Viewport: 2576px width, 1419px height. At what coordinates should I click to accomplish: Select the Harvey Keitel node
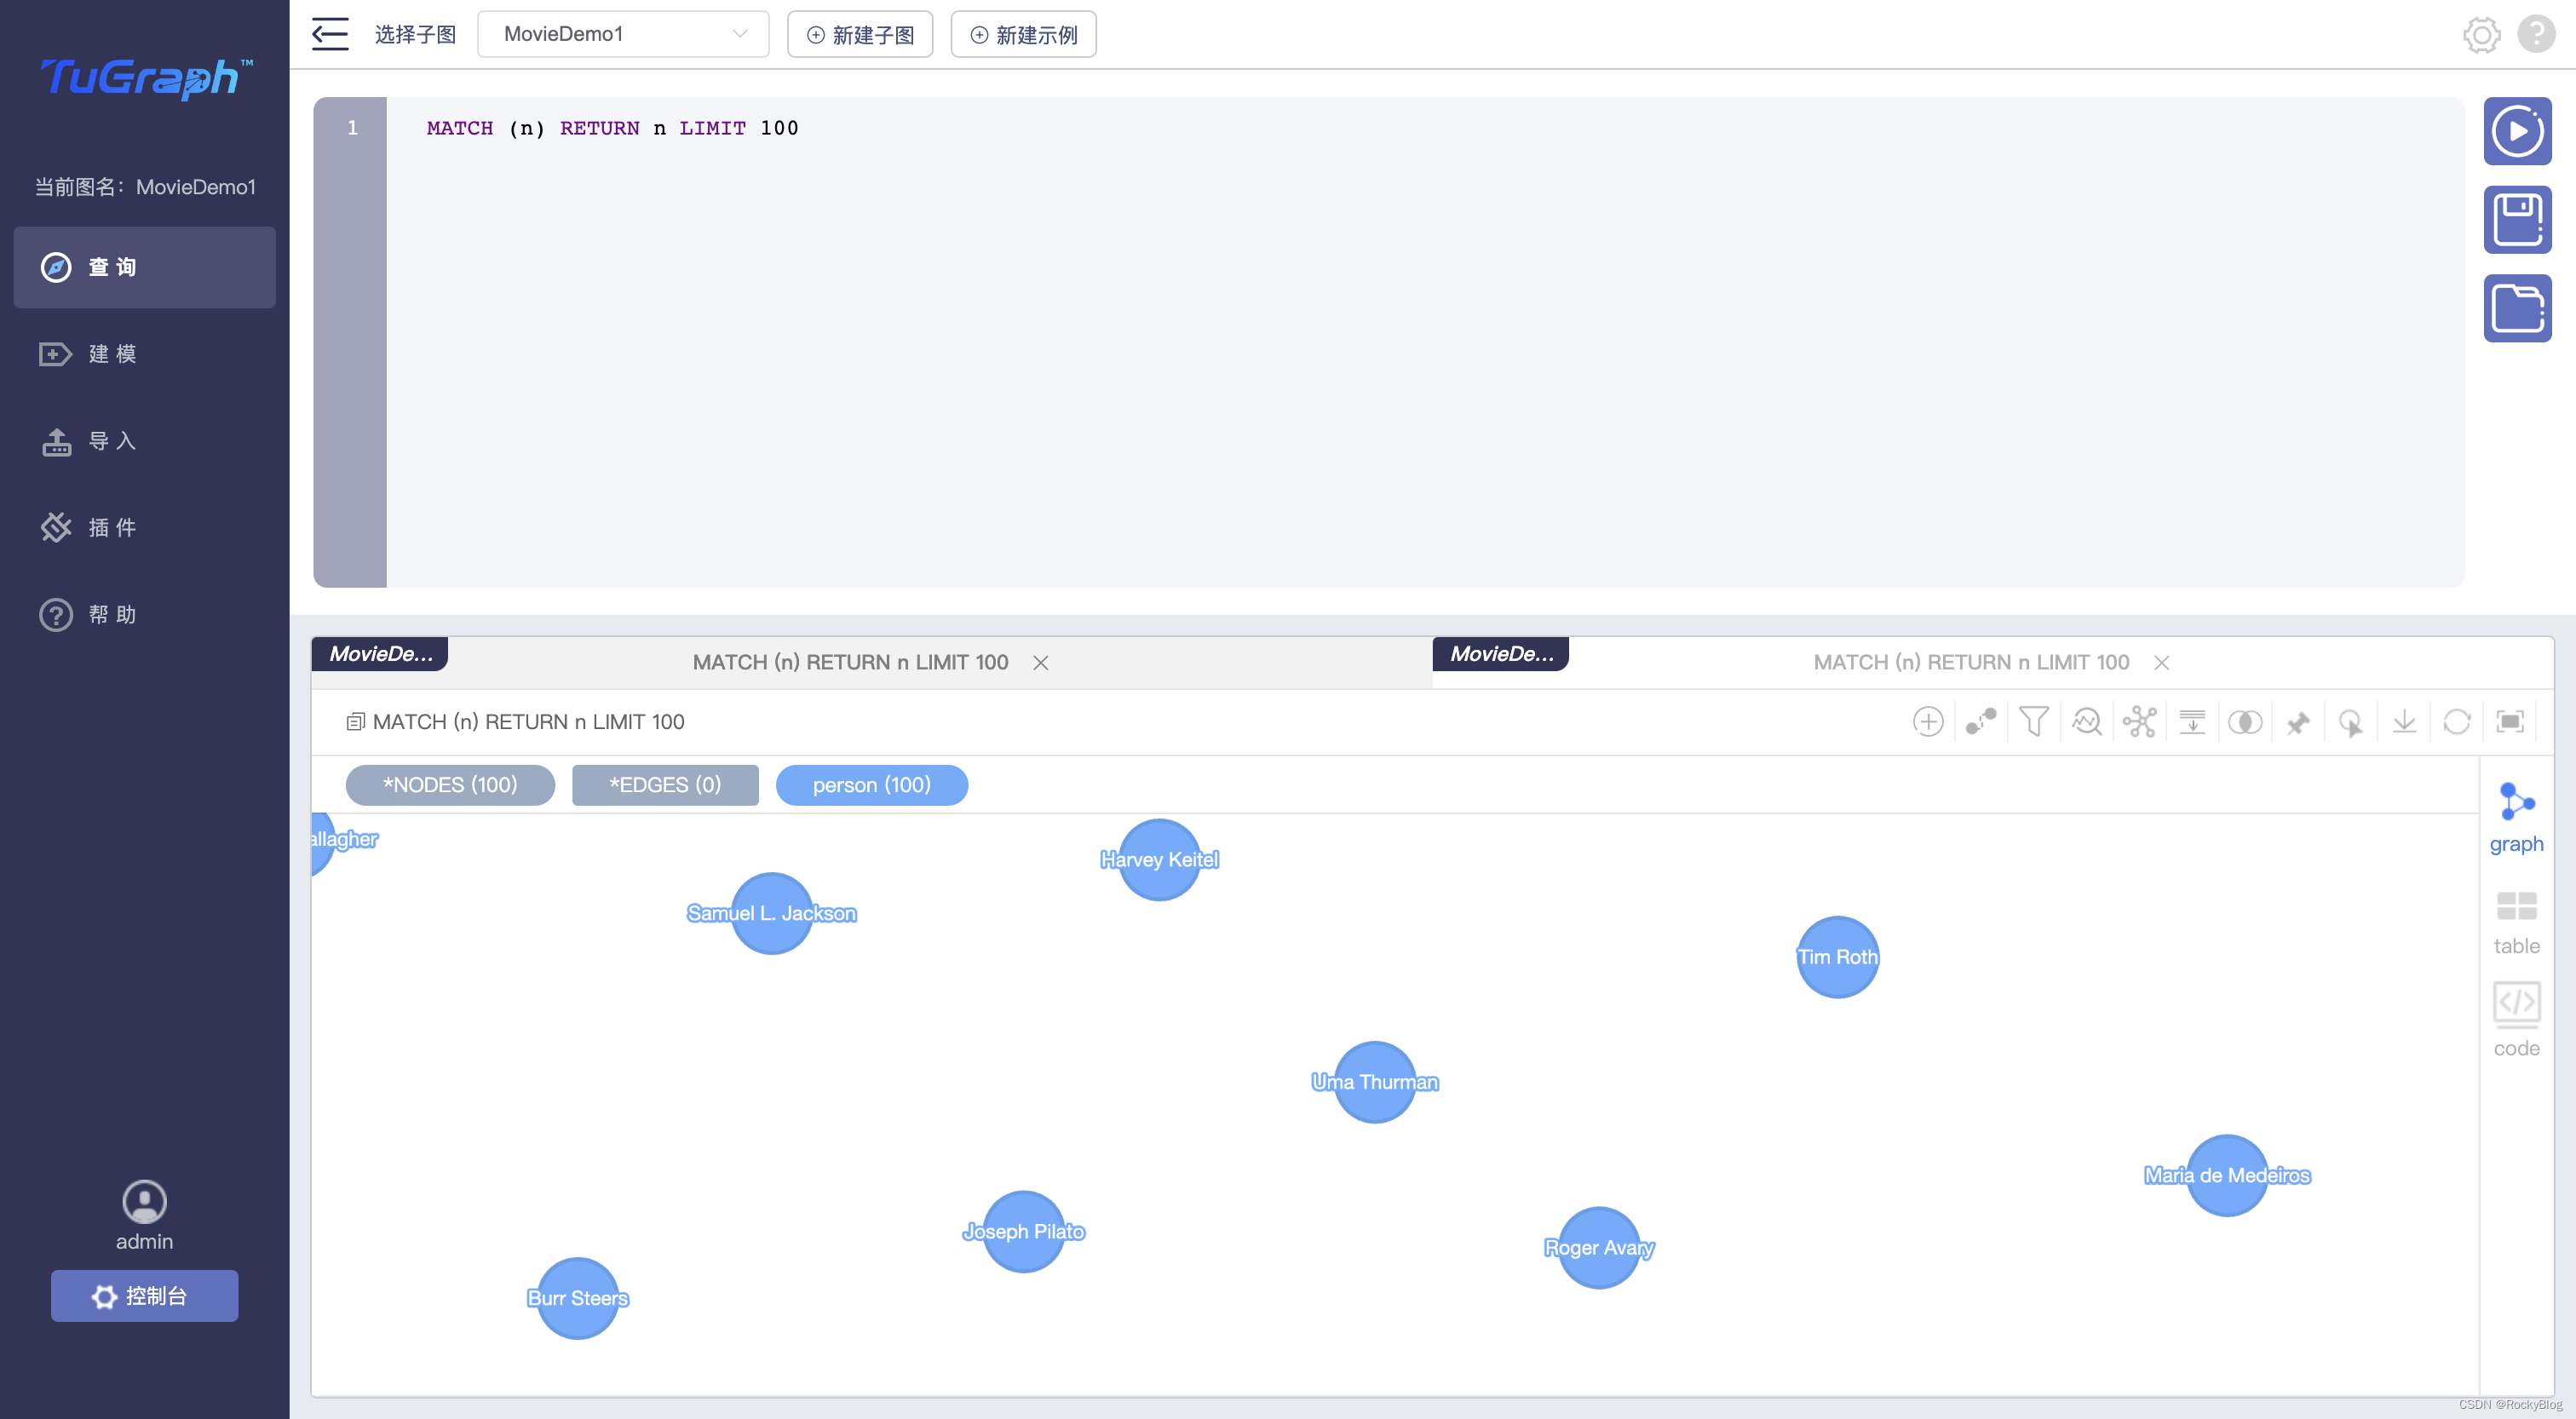[x=1159, y=860]
